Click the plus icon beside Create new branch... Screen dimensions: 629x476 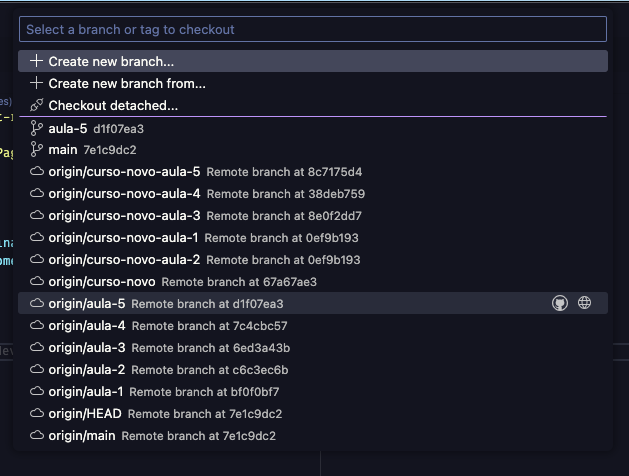click(x=37, y=61)
